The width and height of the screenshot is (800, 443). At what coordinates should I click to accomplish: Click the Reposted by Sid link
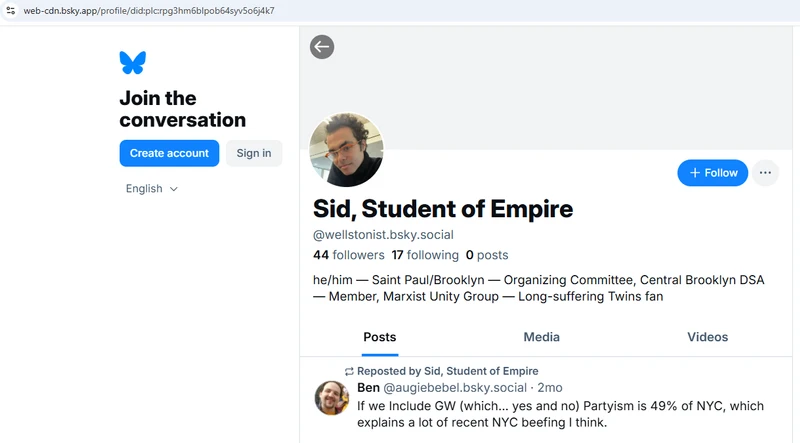click(447, 371)
